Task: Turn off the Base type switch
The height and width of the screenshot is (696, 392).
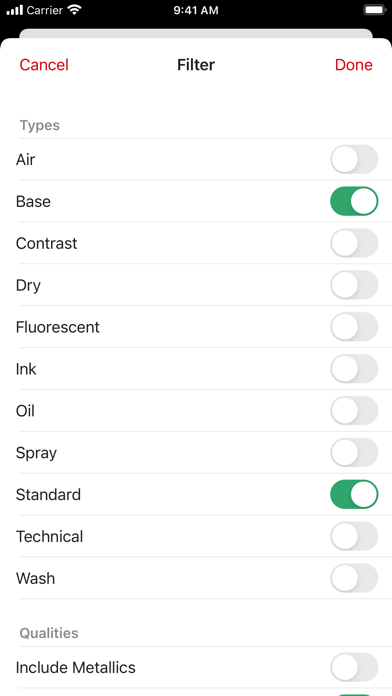Action: coord(354,201)
